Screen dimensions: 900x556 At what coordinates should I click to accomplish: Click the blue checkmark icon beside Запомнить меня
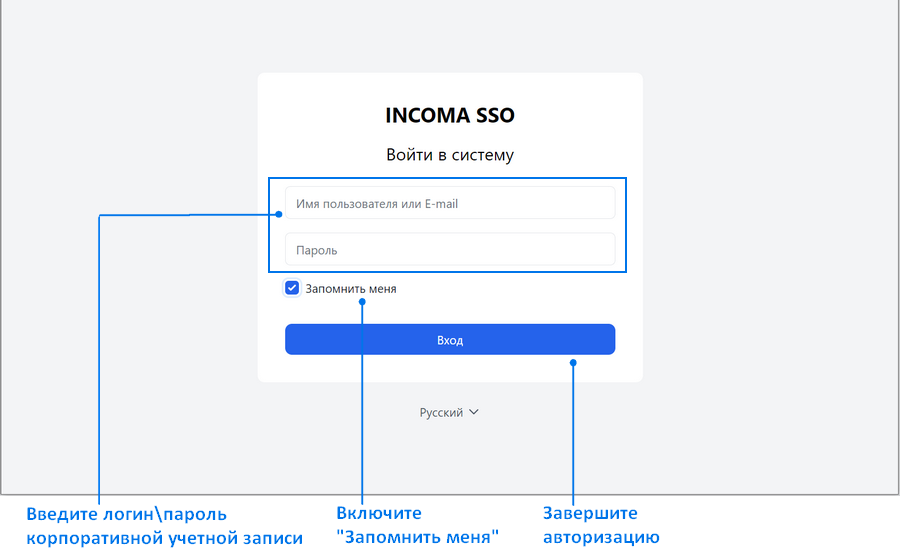pyautogui.click(x=292, y=288)
